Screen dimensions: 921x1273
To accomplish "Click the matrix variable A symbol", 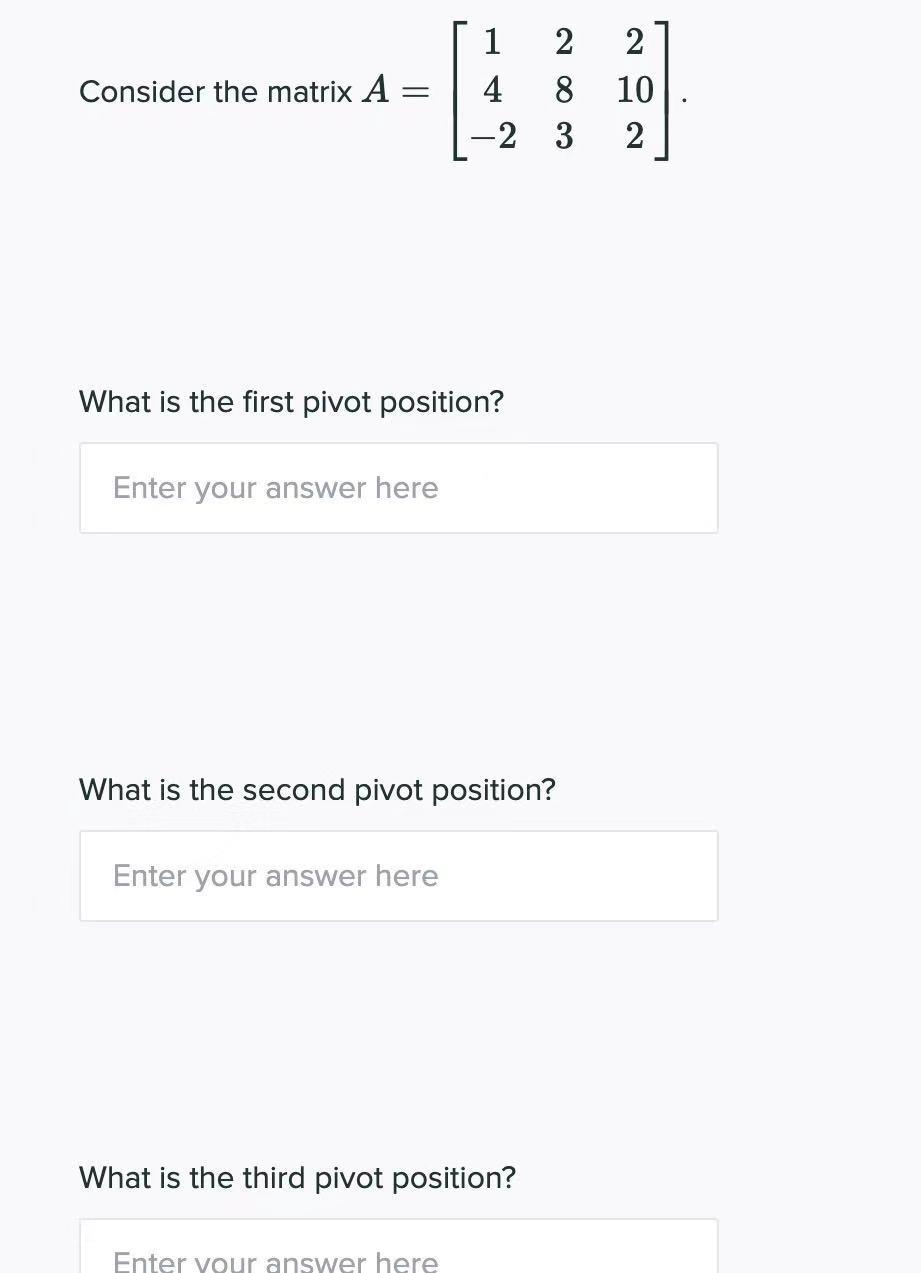I will click(376, 90).
